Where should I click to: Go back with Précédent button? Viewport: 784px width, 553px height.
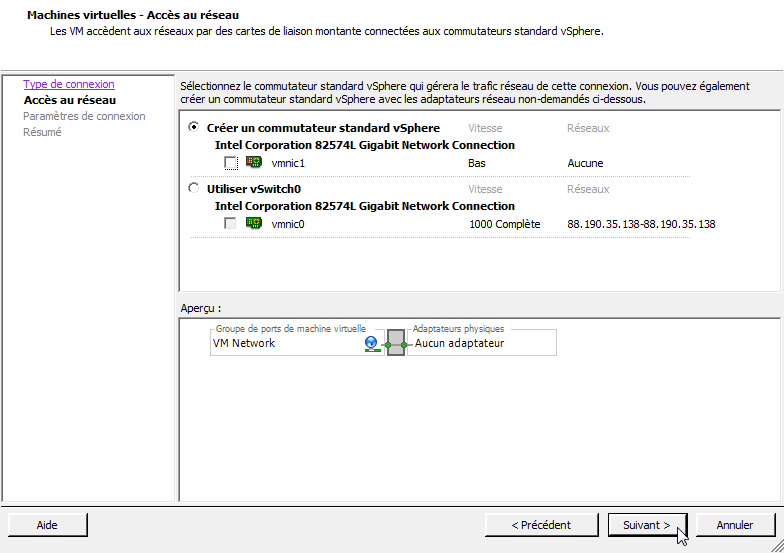(x=541, y=525)
